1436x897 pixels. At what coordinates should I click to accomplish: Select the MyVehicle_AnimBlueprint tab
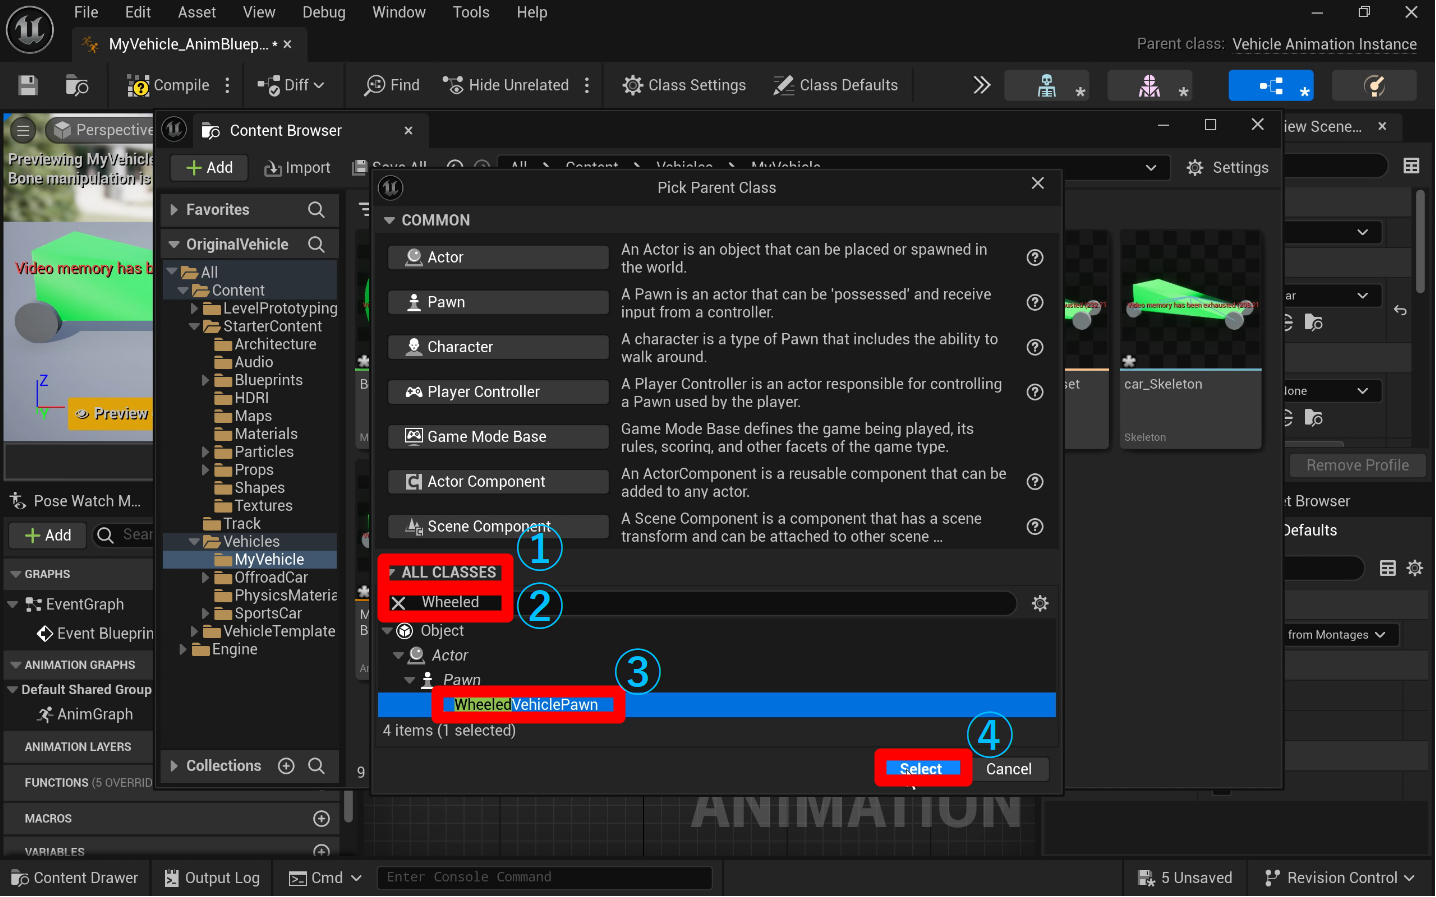click(x=188, y=44)
